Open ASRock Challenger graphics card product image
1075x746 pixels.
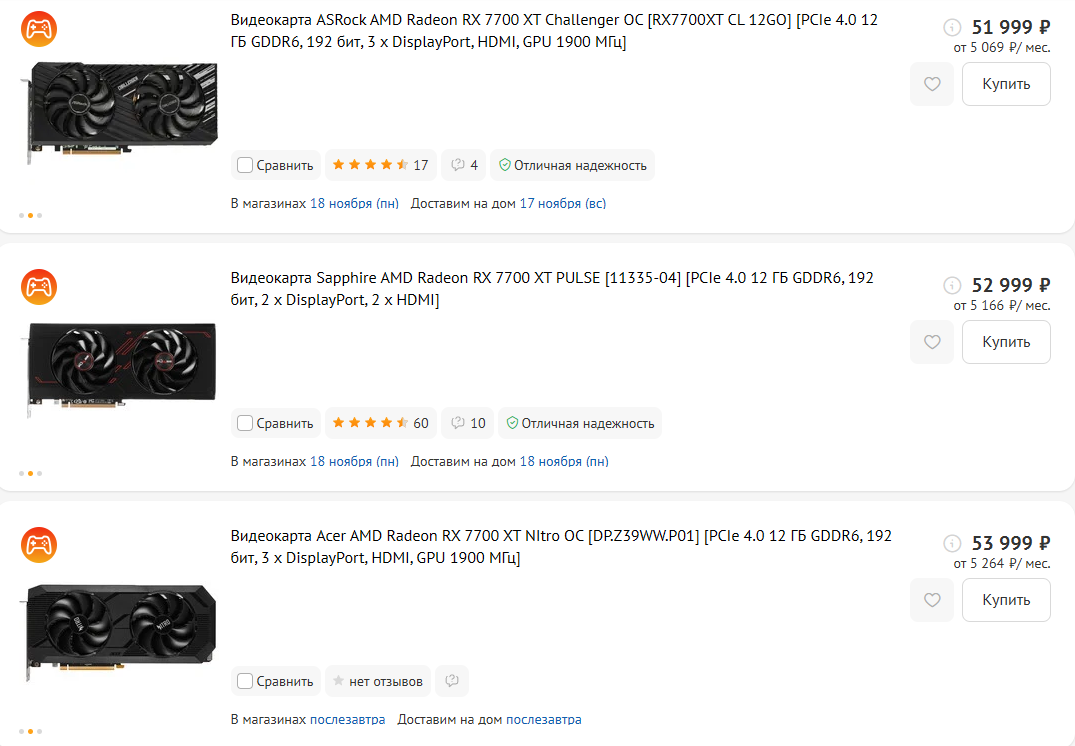tap(122, 111)
